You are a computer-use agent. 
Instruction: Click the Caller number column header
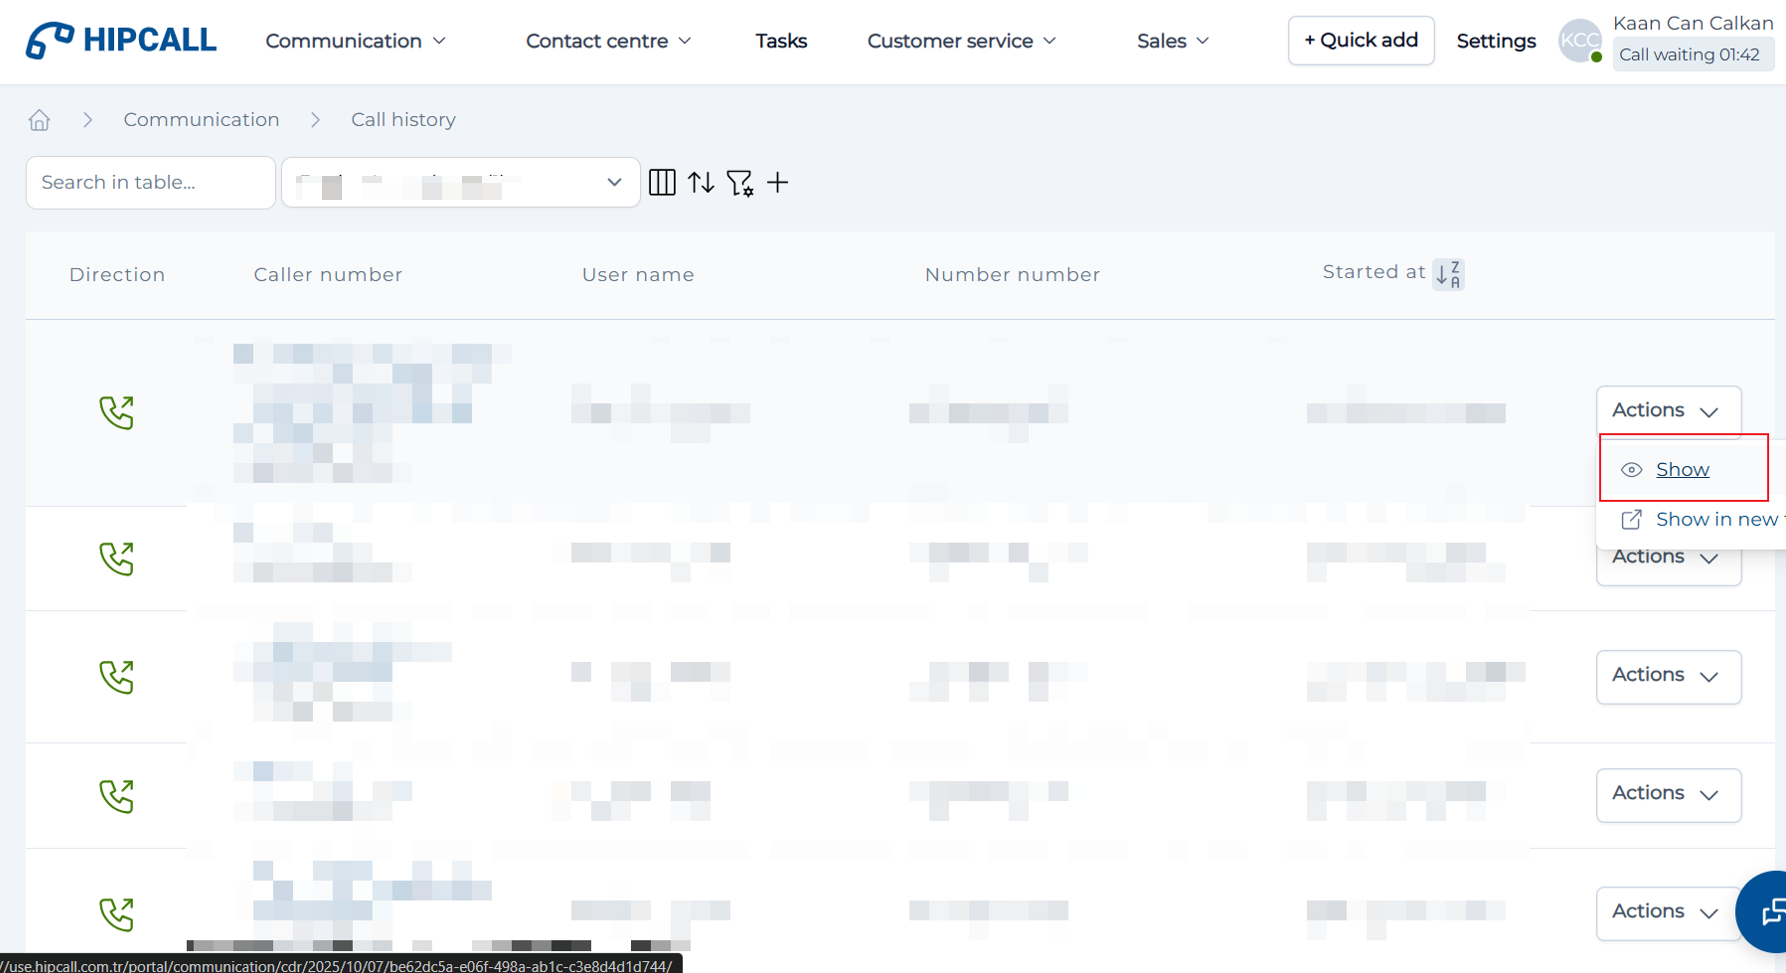[328, 274]
